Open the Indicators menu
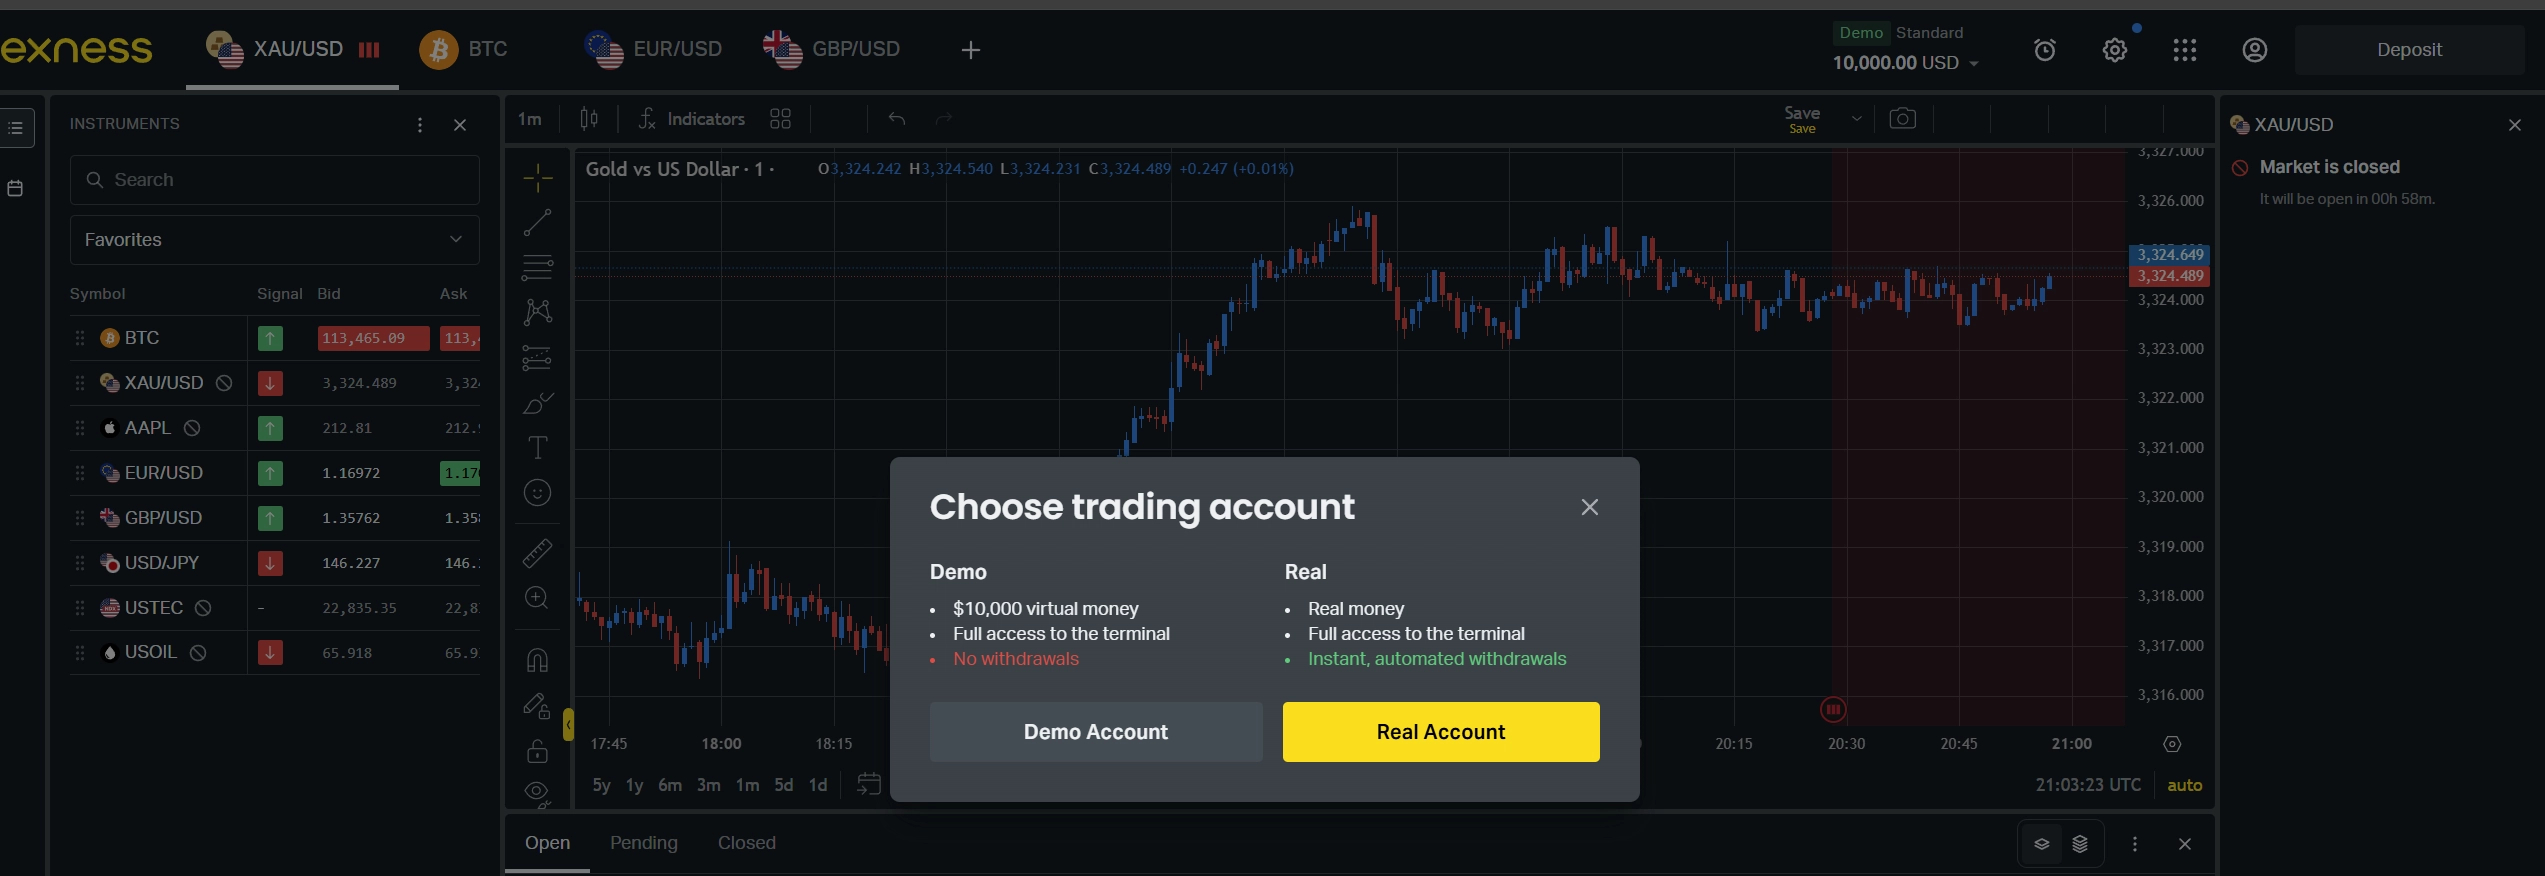The width and height of the screenshot is (2545, 876). [692, 119]
